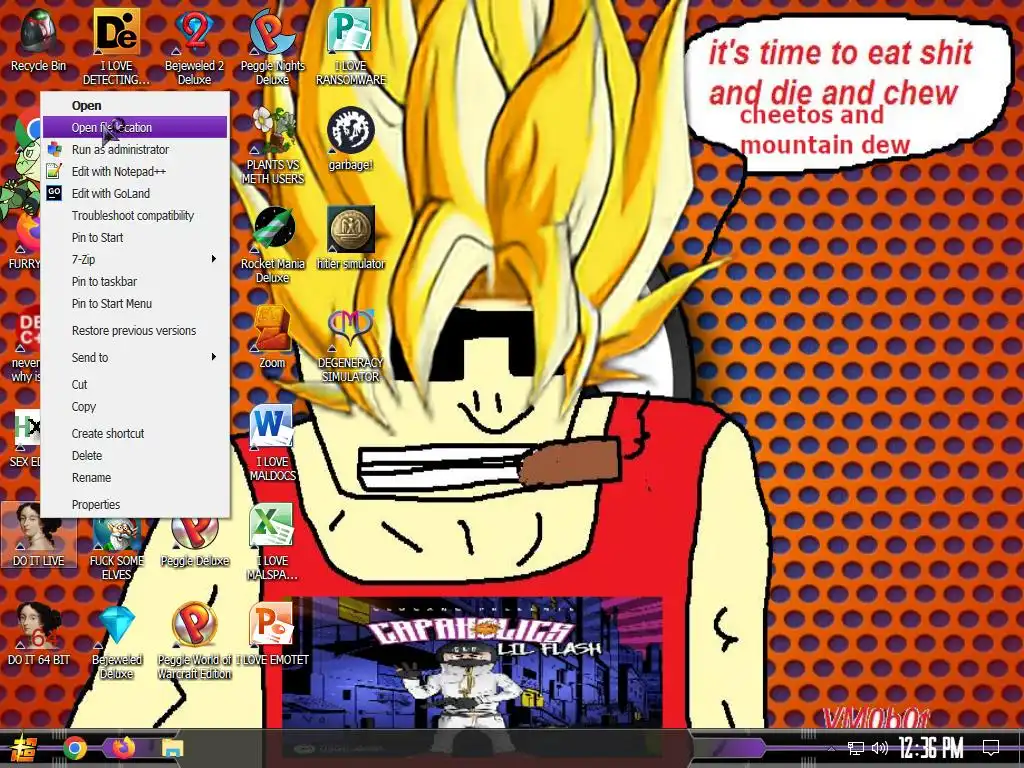Expand the Send to submenu
This screenshot has width=1024, height=768.
(135, 357)
